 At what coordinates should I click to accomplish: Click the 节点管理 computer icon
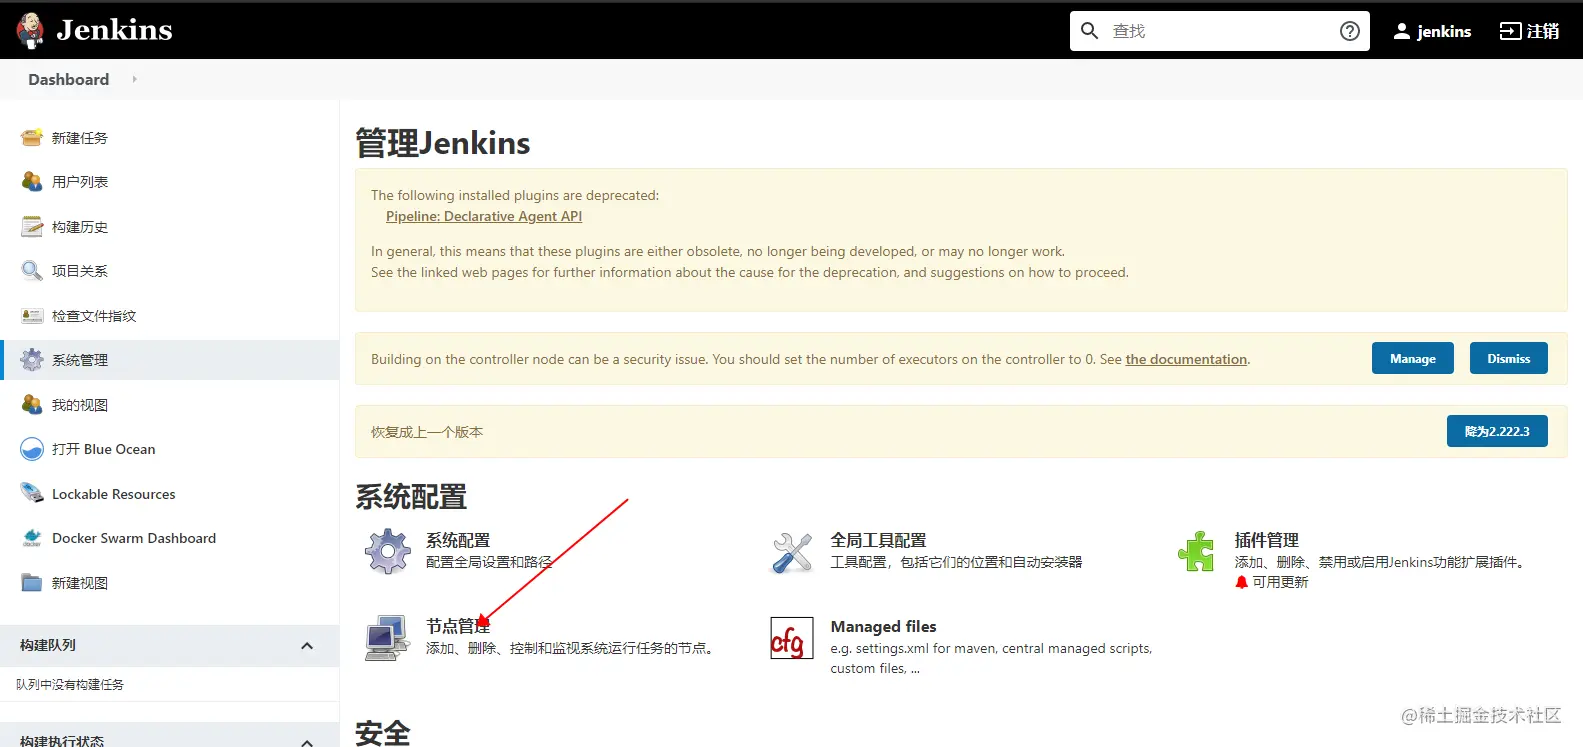point(388,638)
